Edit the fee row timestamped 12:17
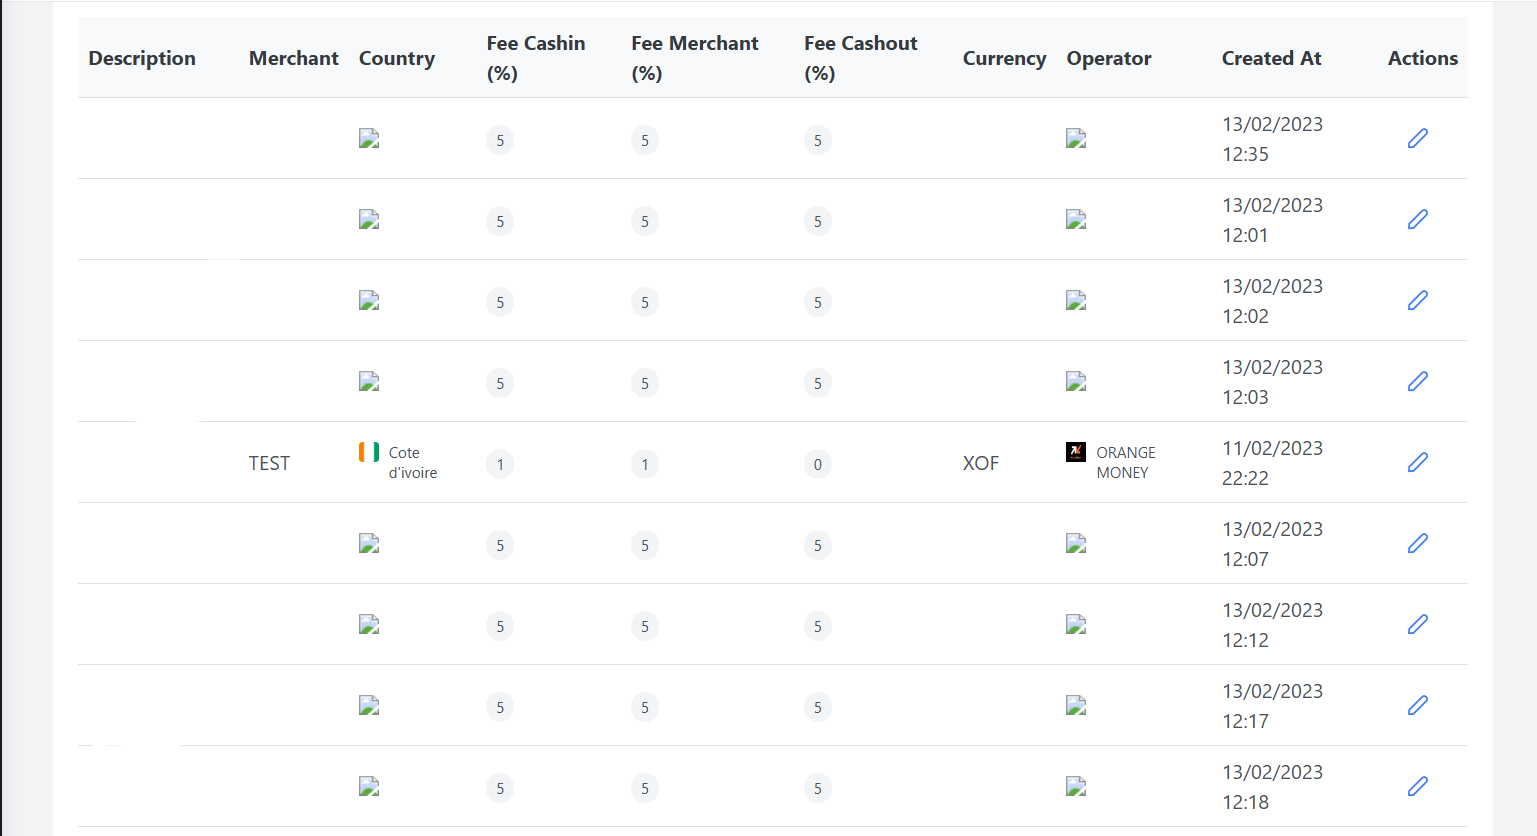The image size is (1537, 836). [1417, 705]
